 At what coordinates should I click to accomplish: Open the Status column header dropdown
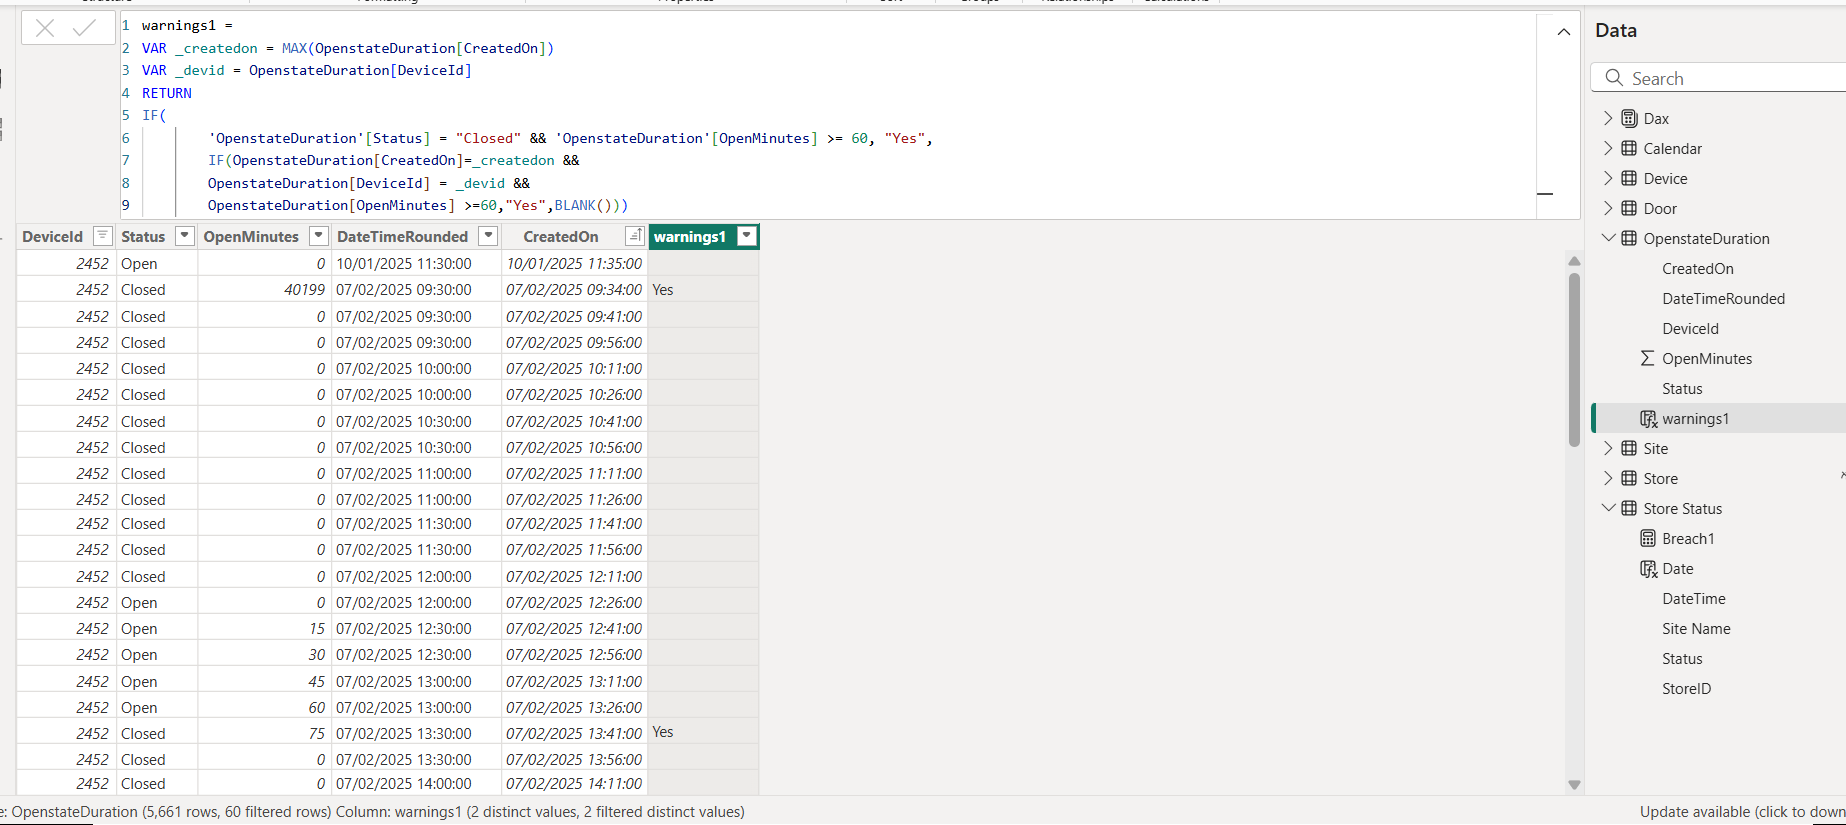184,236
